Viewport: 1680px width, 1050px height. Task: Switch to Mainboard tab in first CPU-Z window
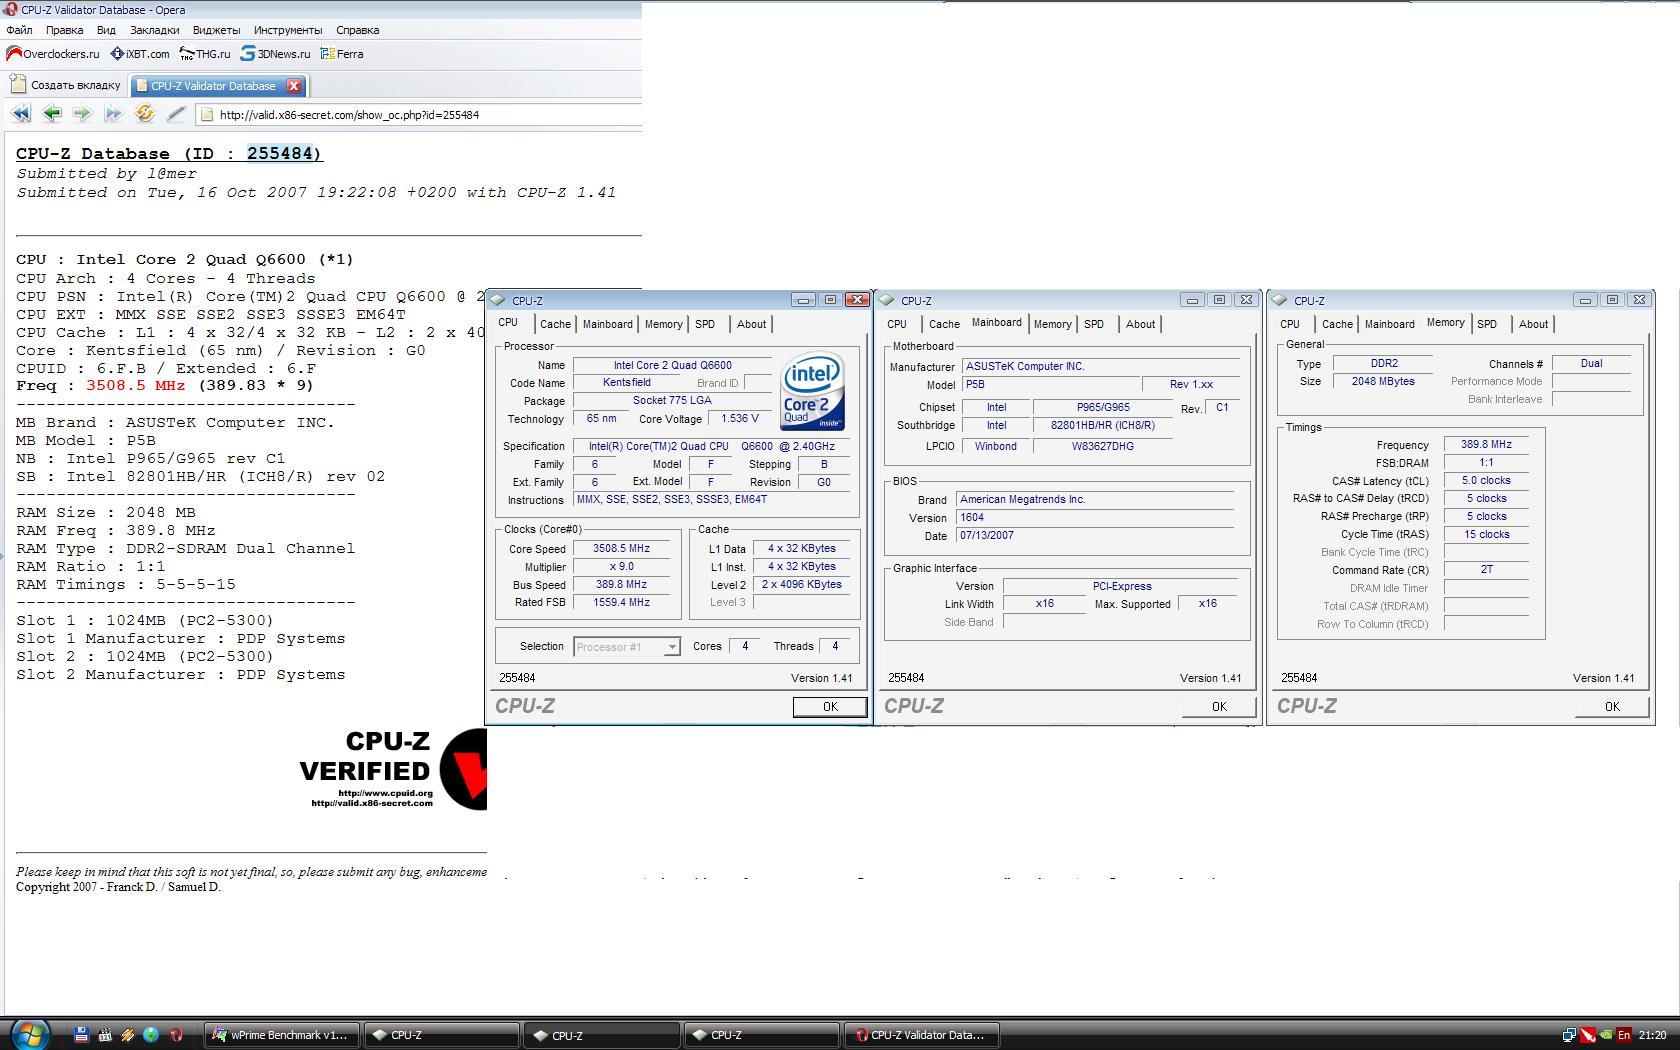608,324
